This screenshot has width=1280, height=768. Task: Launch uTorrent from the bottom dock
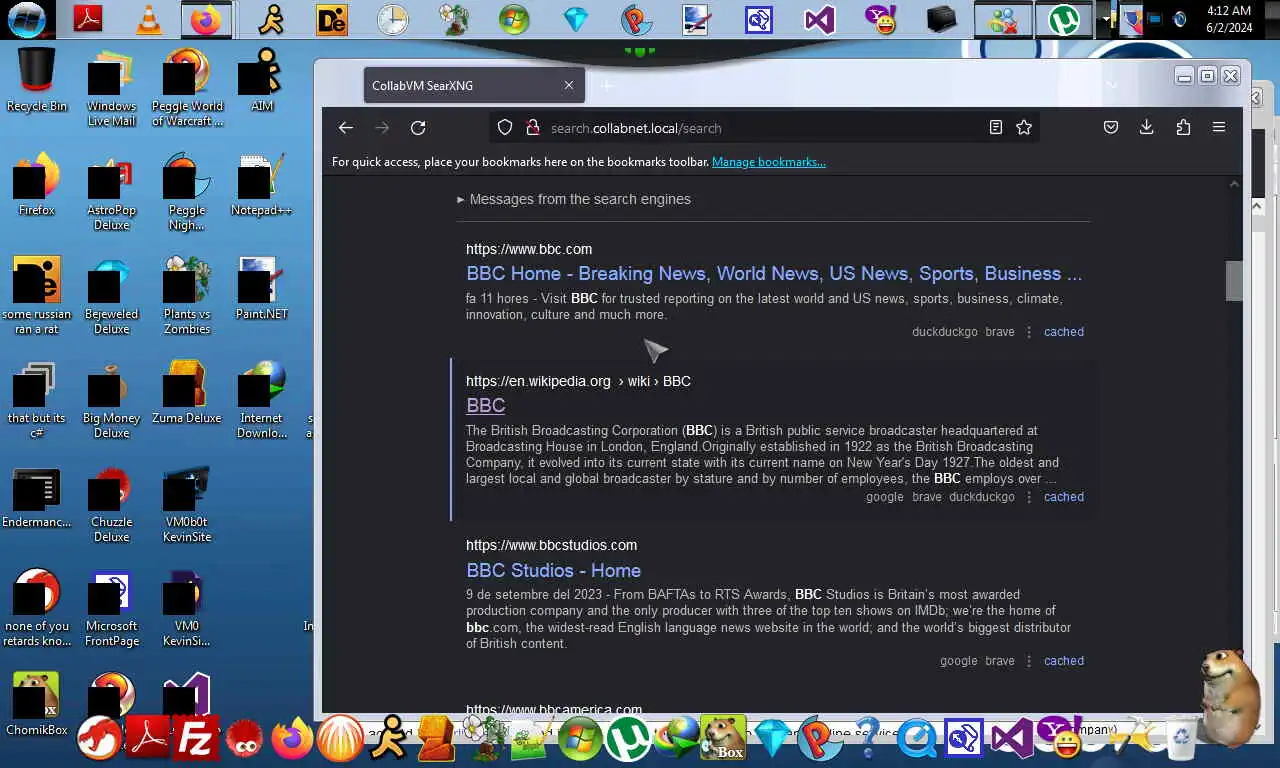pyautogui.click(x=628, y=740)
